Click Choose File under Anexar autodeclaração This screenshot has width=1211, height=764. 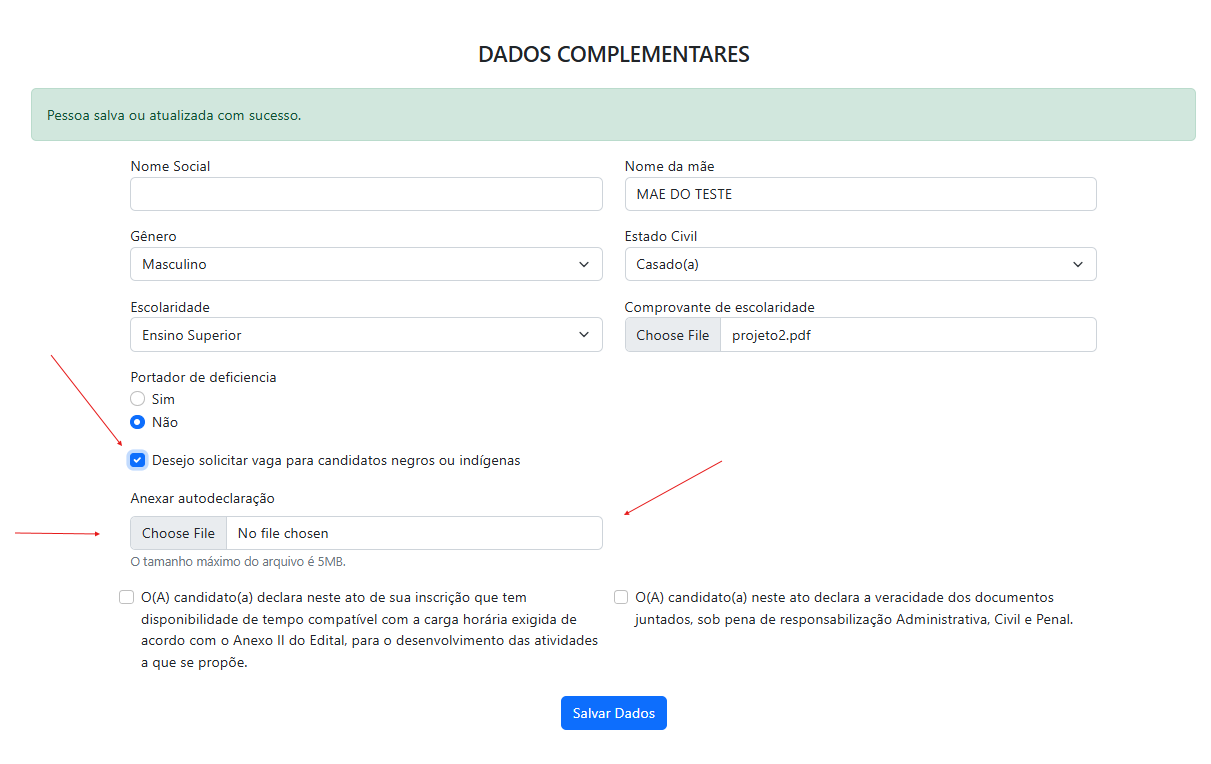click(178, 533)
